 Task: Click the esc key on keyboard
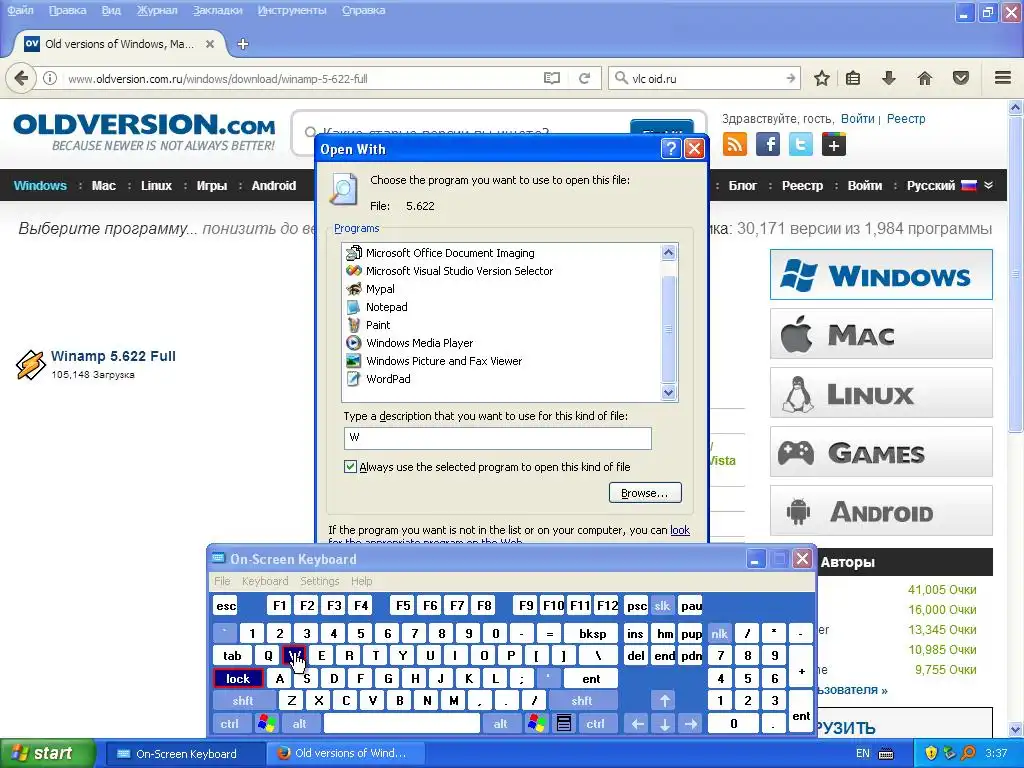pos(226,605)
